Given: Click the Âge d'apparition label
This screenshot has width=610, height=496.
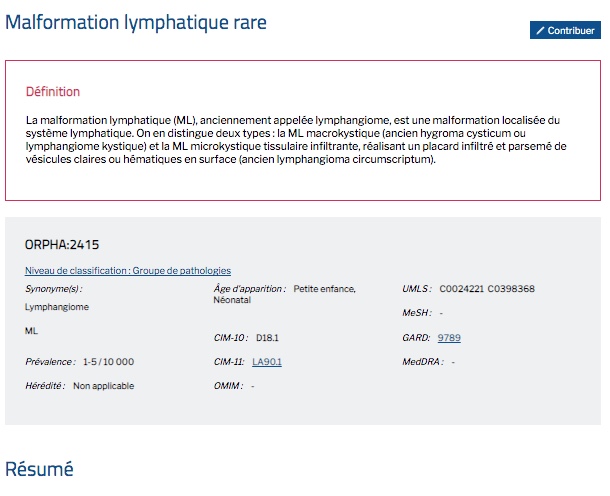Looking at the screenshot, I should click(250, 289).
